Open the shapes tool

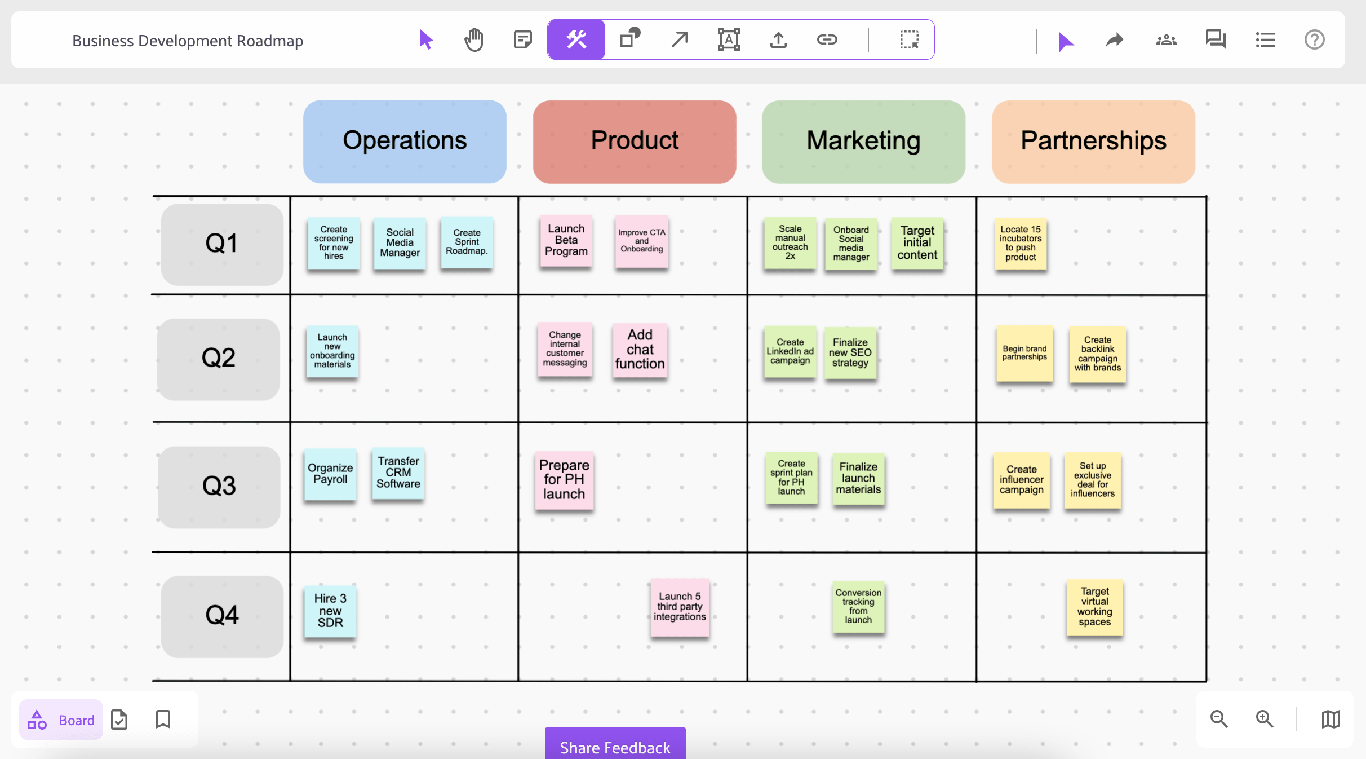point(628,39)
